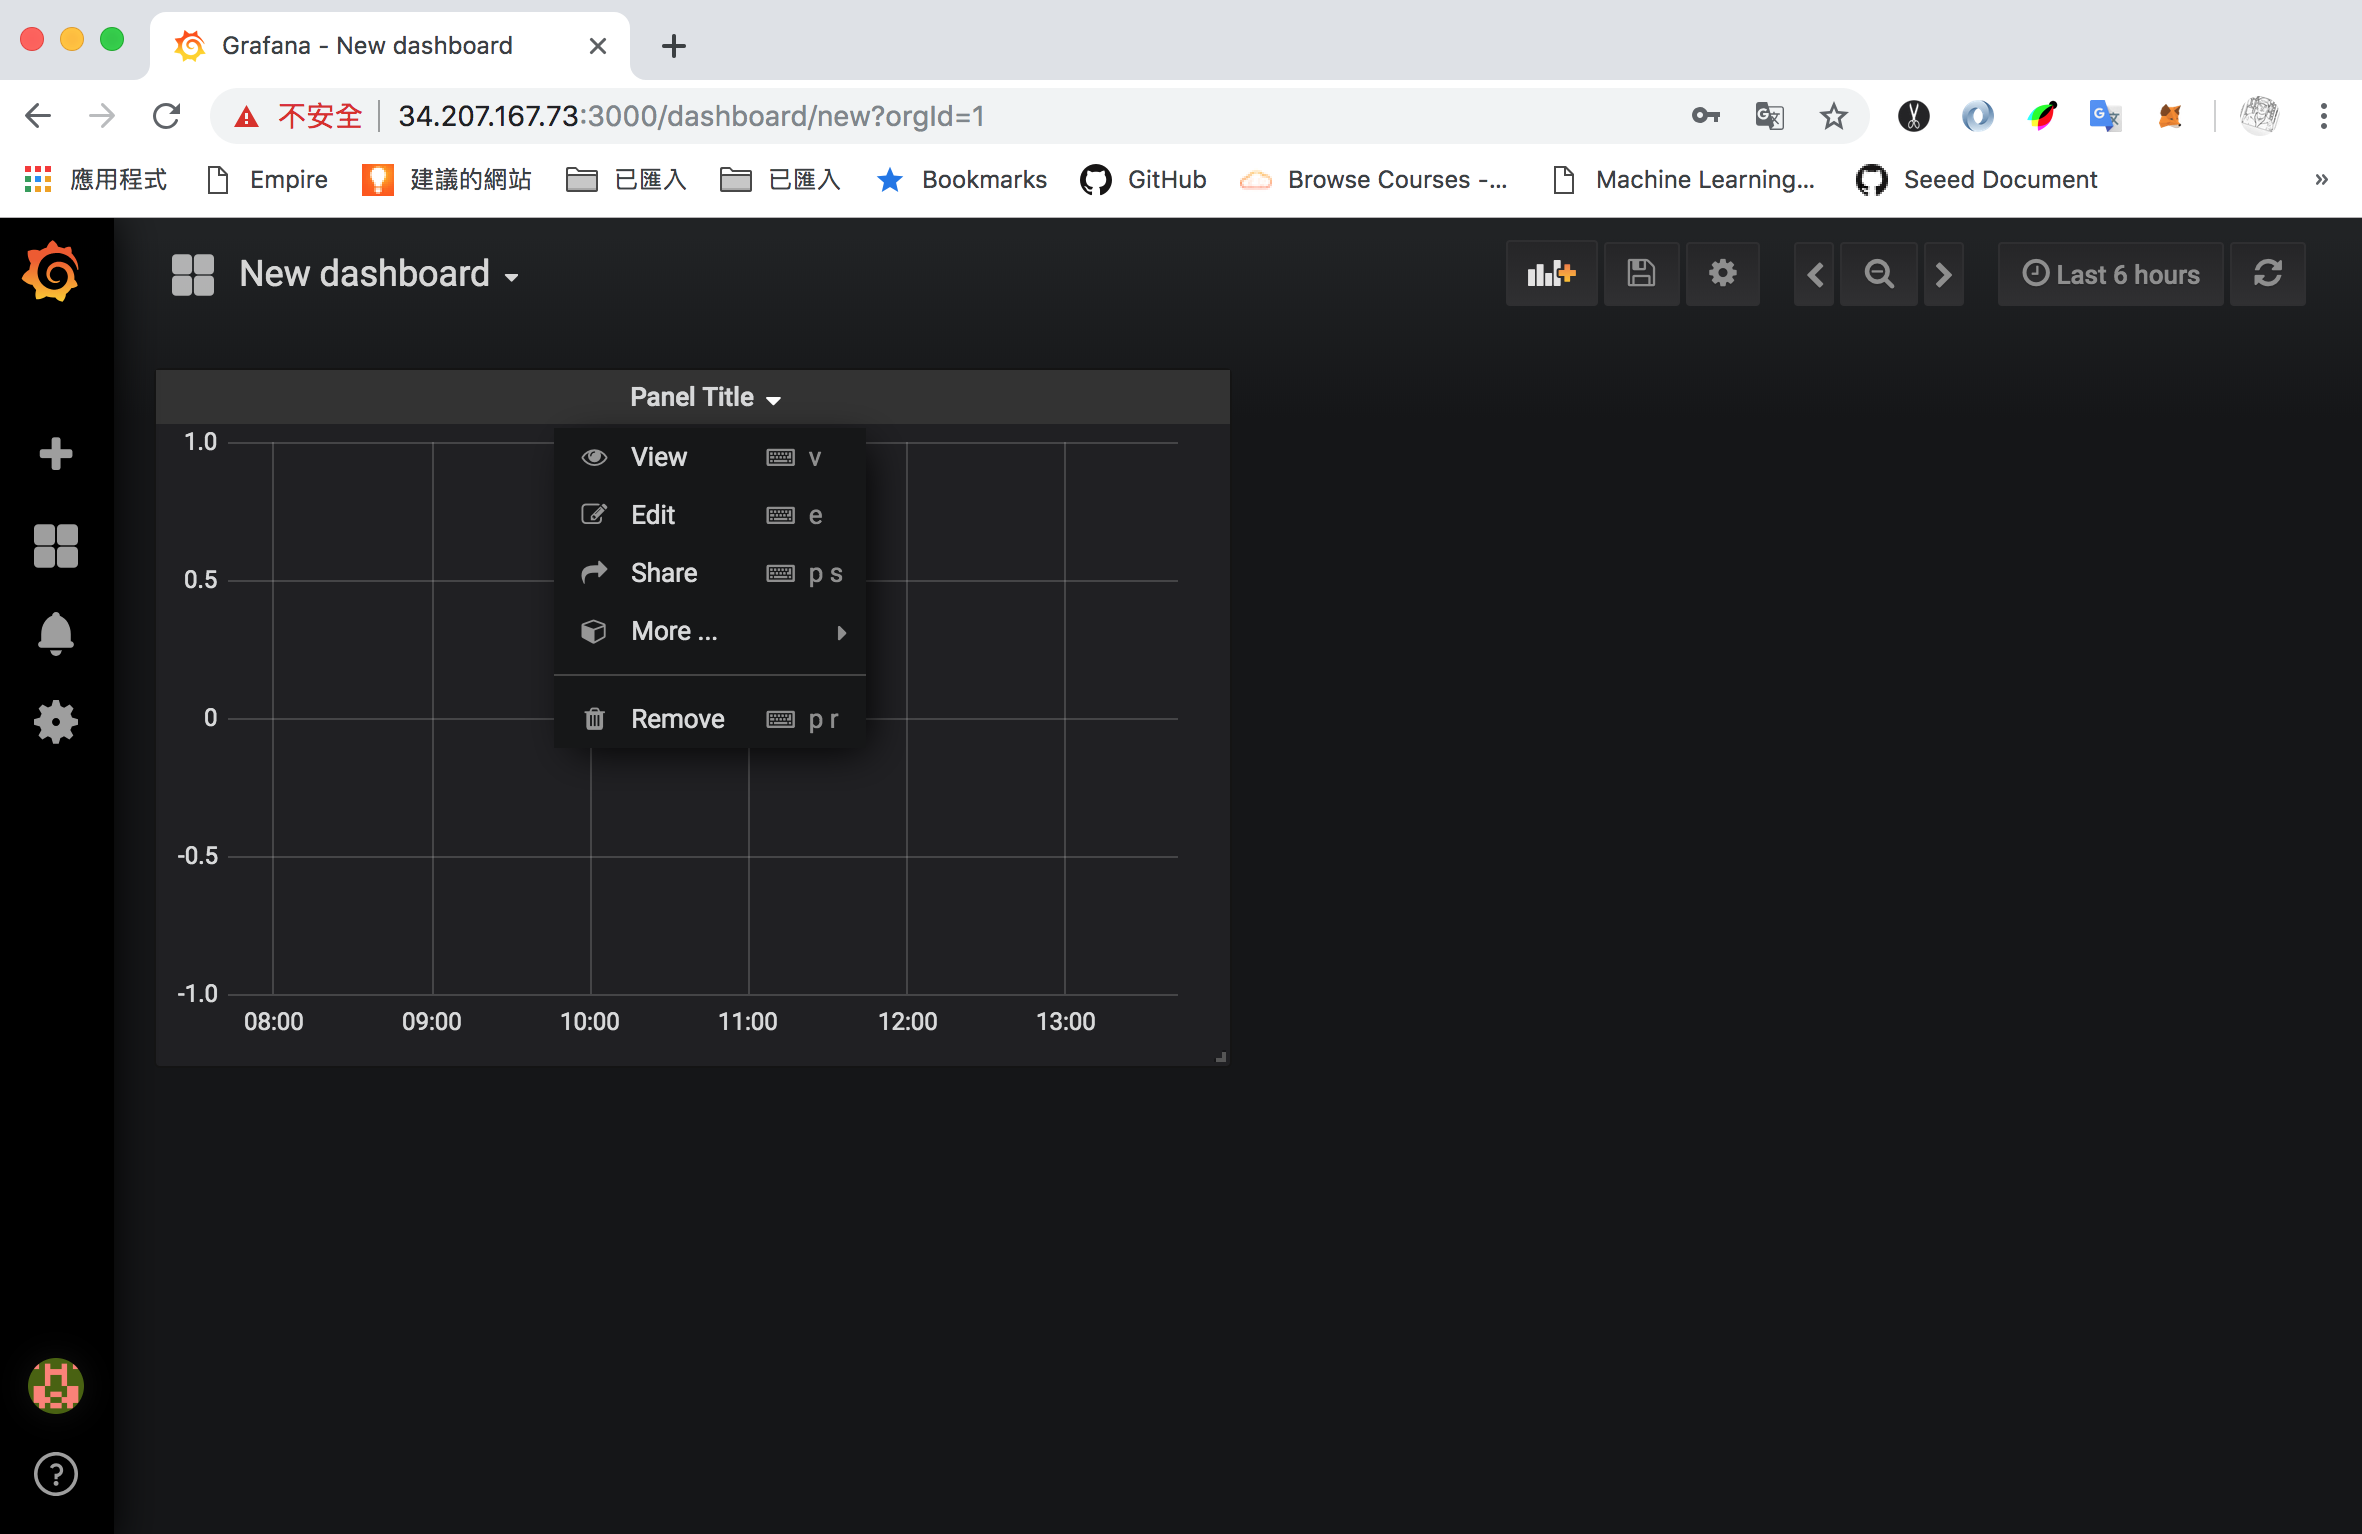The image size is (2362, 1534).
Task: Refresh the dashboard with refresh icon
Action: [x=2267, y=274]
